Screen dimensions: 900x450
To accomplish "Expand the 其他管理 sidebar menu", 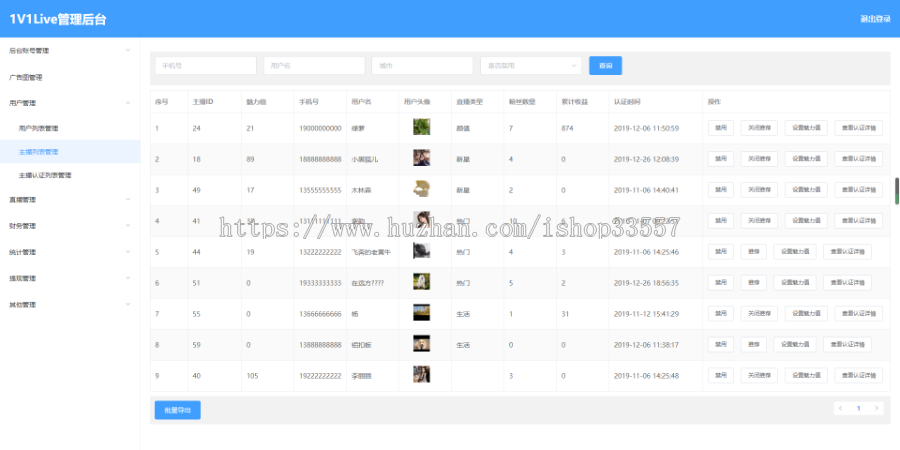I will (x=70, y=305).
